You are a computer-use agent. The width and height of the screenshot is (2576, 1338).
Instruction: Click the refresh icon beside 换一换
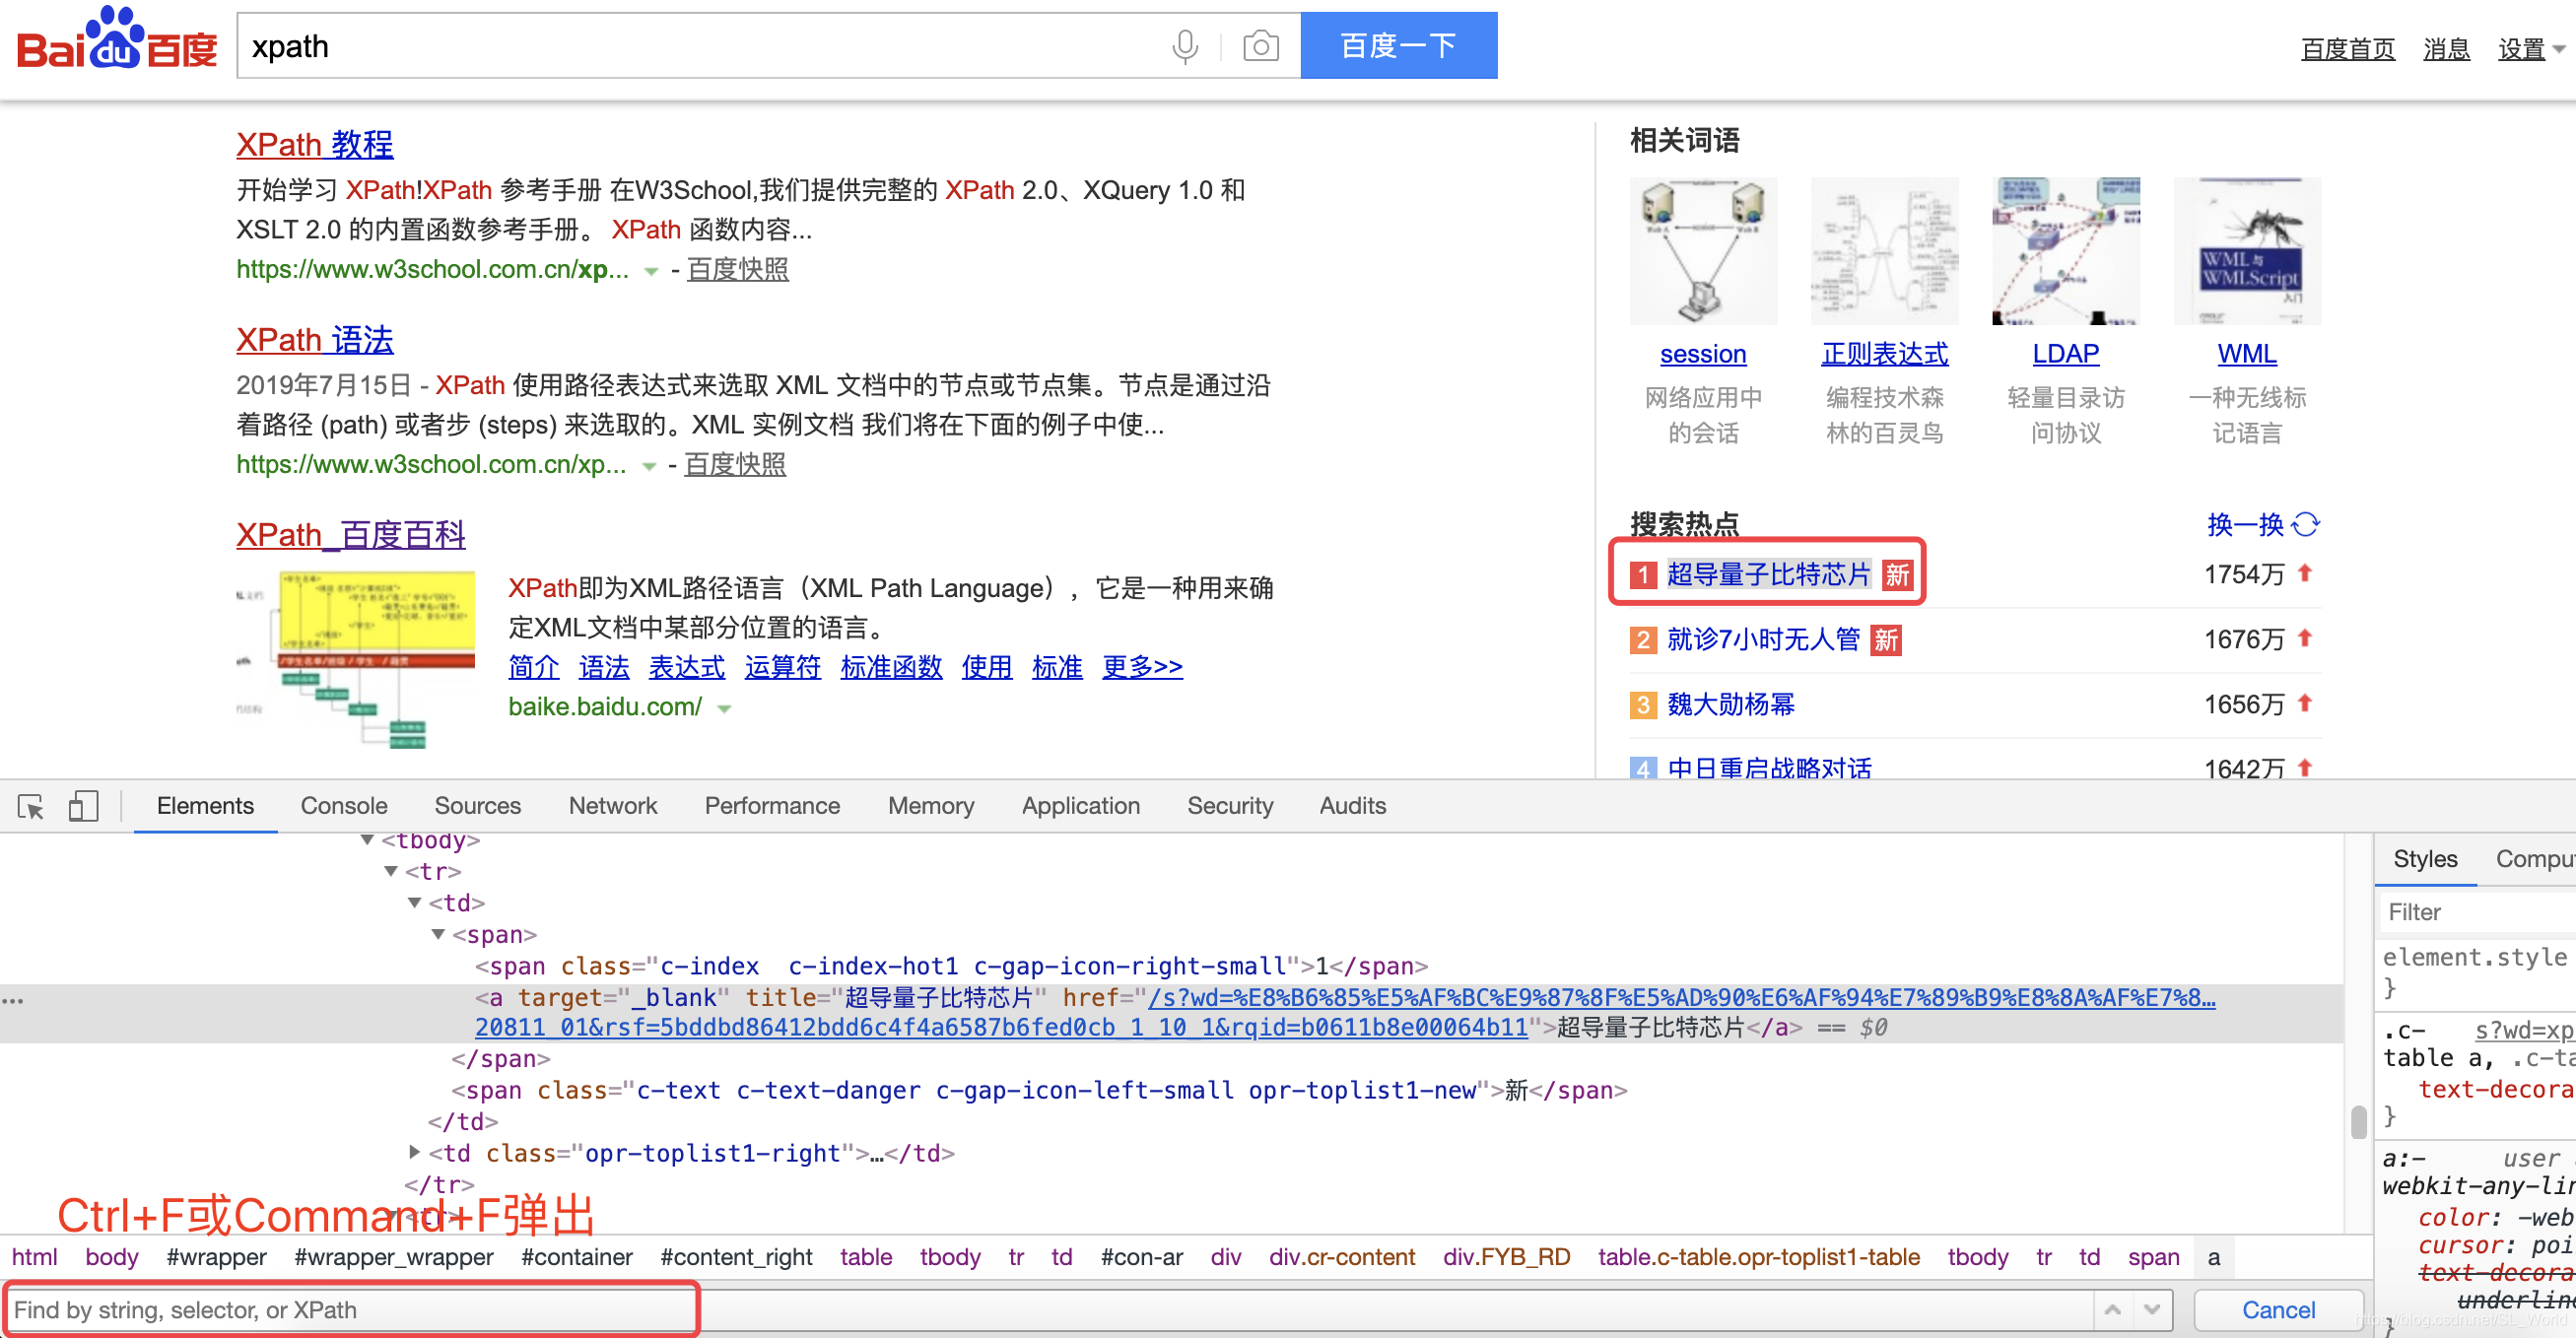click(2306, 524)
